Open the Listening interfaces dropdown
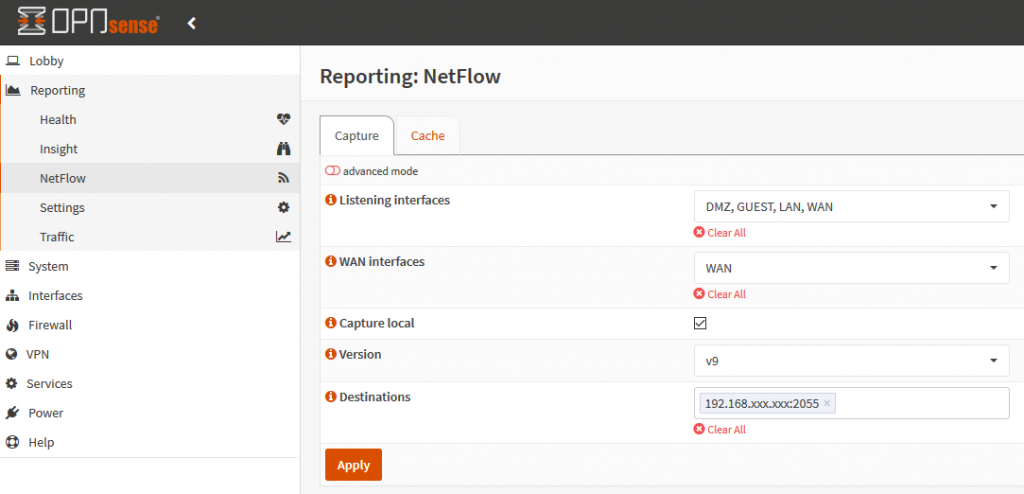Viewport: 1024px width, 494px height. [852, 206]
